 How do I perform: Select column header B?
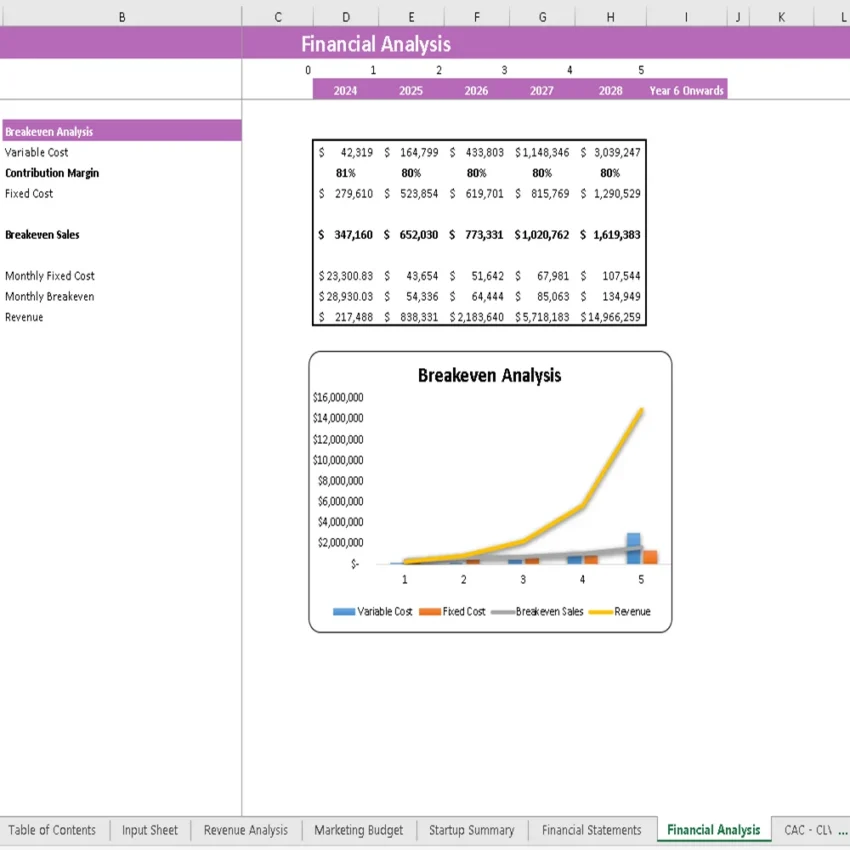click(121, 16)
